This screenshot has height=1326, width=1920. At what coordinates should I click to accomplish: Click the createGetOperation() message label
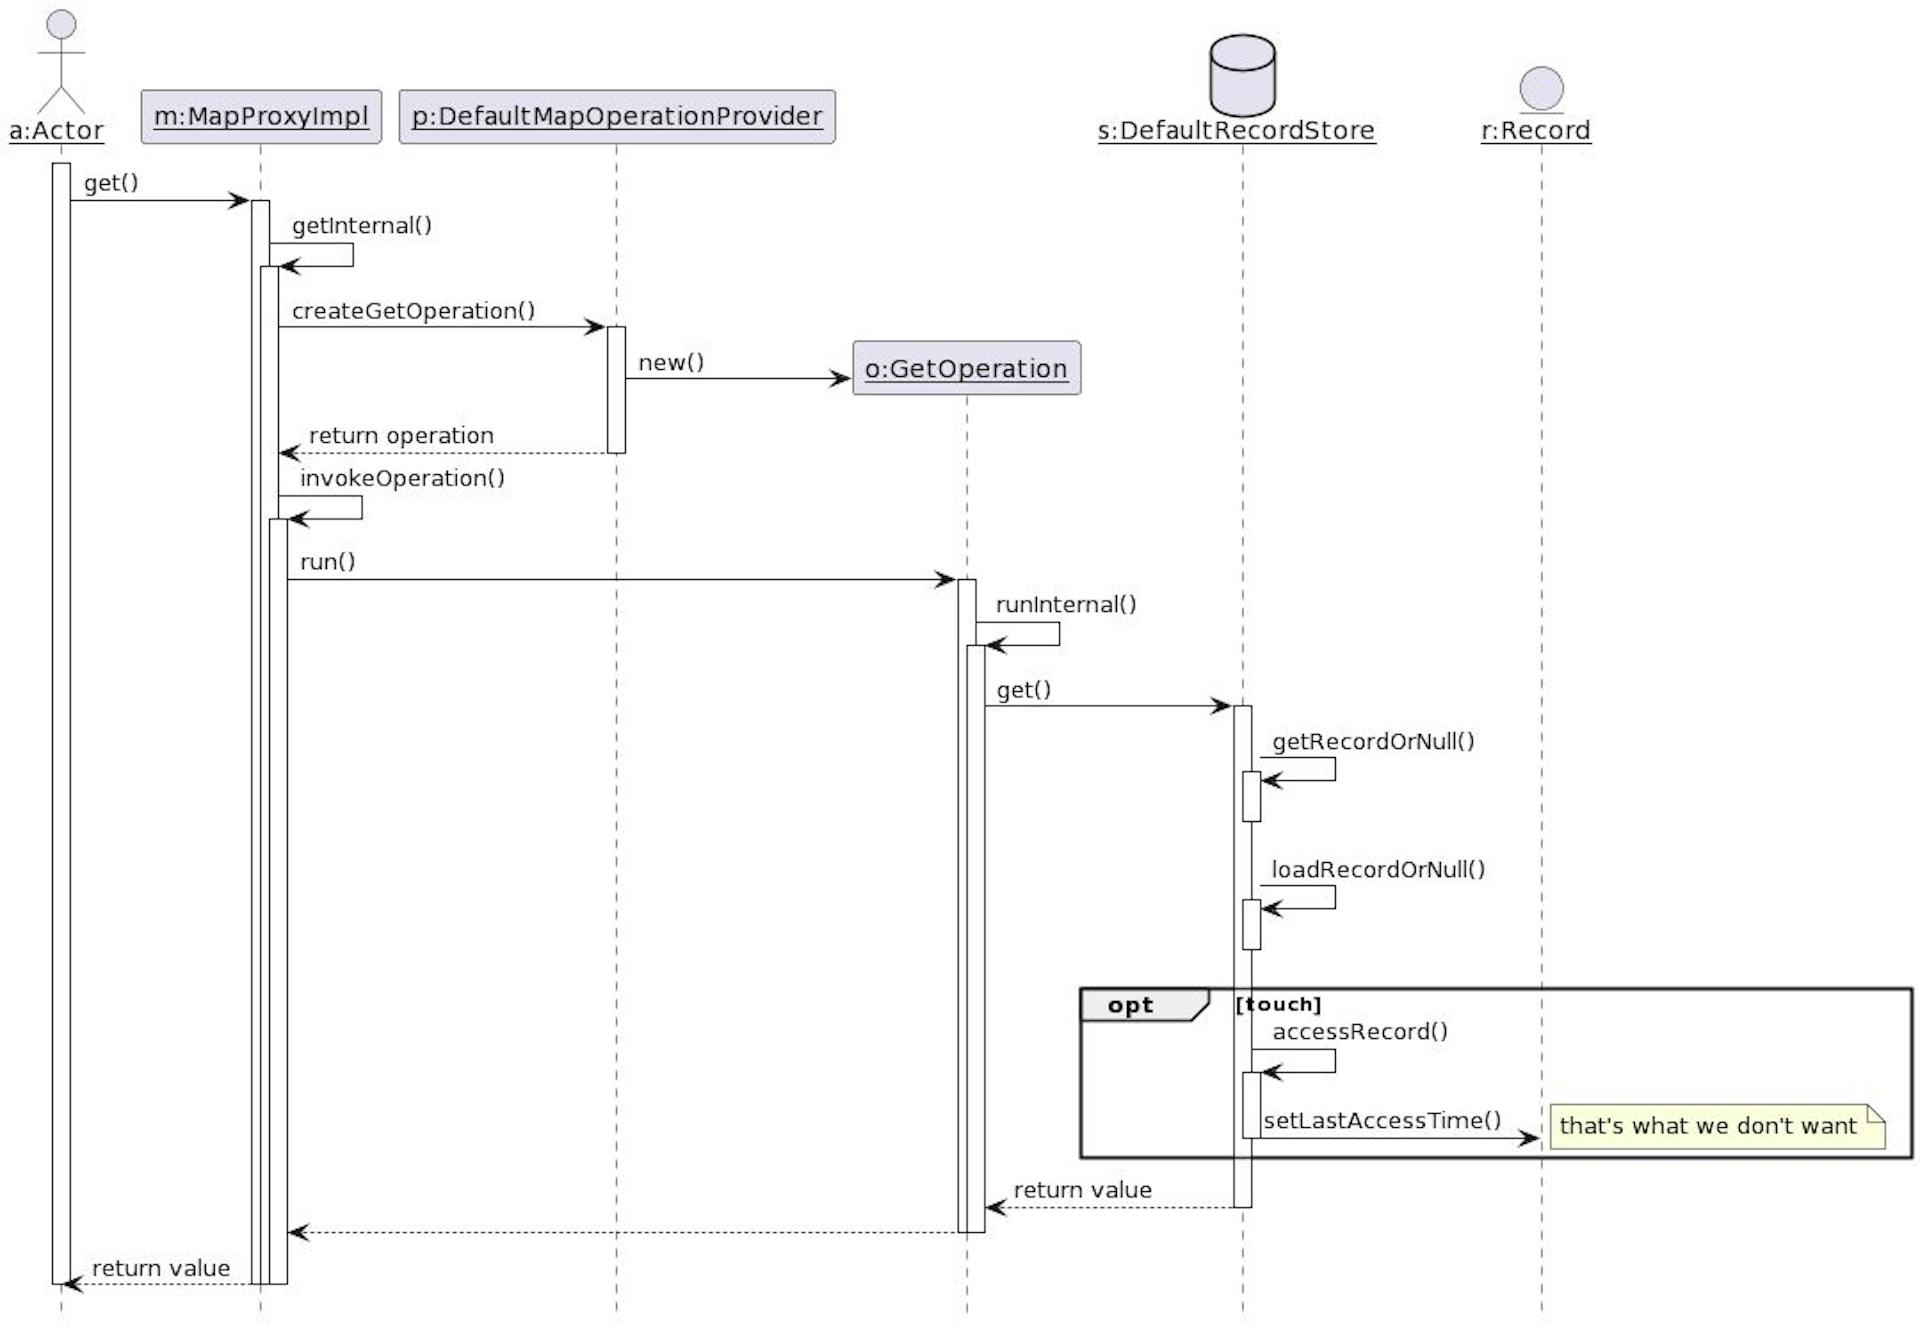pos(413,311)
